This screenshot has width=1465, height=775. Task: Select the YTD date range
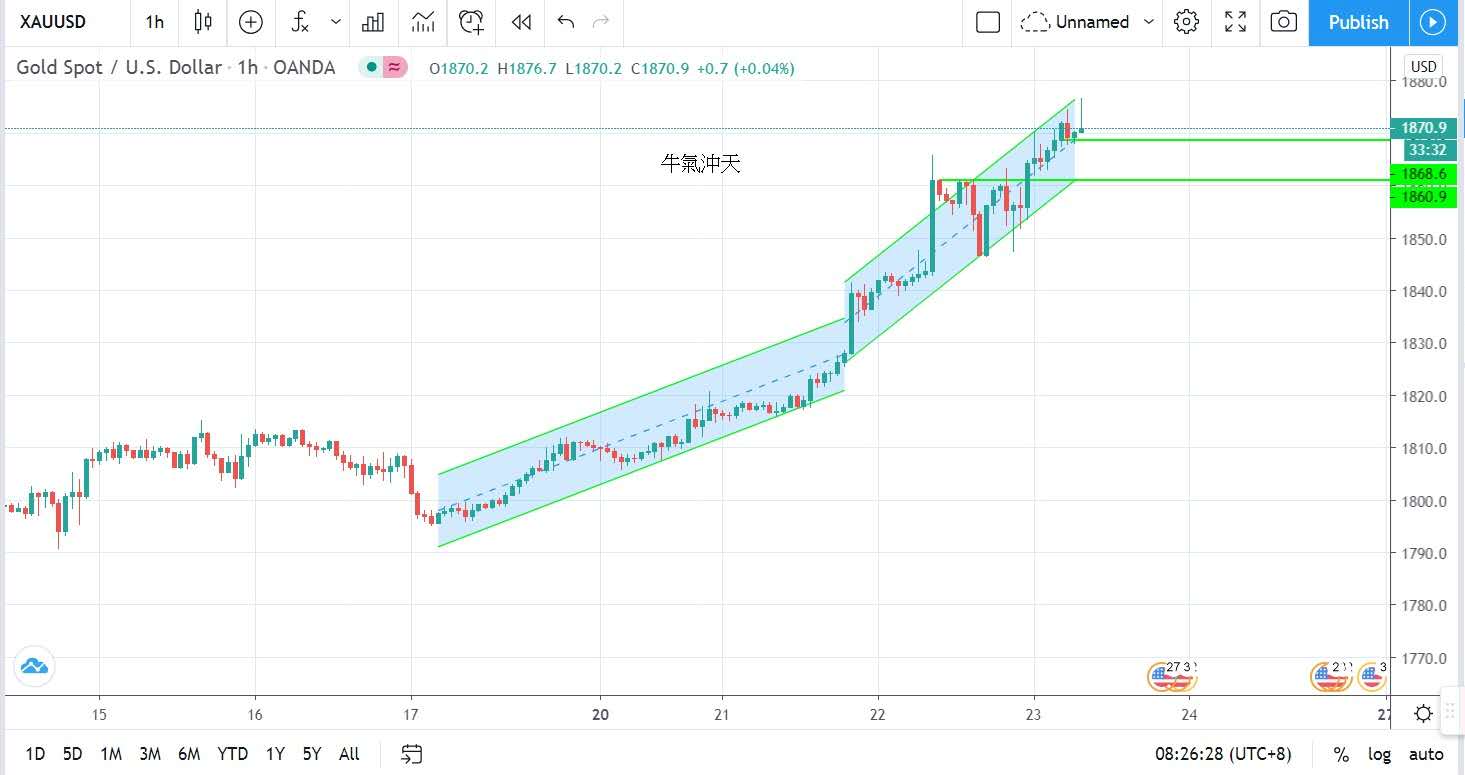point(232,754)
